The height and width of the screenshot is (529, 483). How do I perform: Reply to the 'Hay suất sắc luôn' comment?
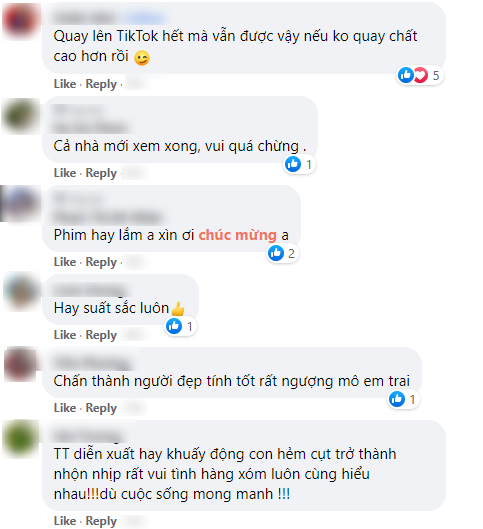pos(101,335)
